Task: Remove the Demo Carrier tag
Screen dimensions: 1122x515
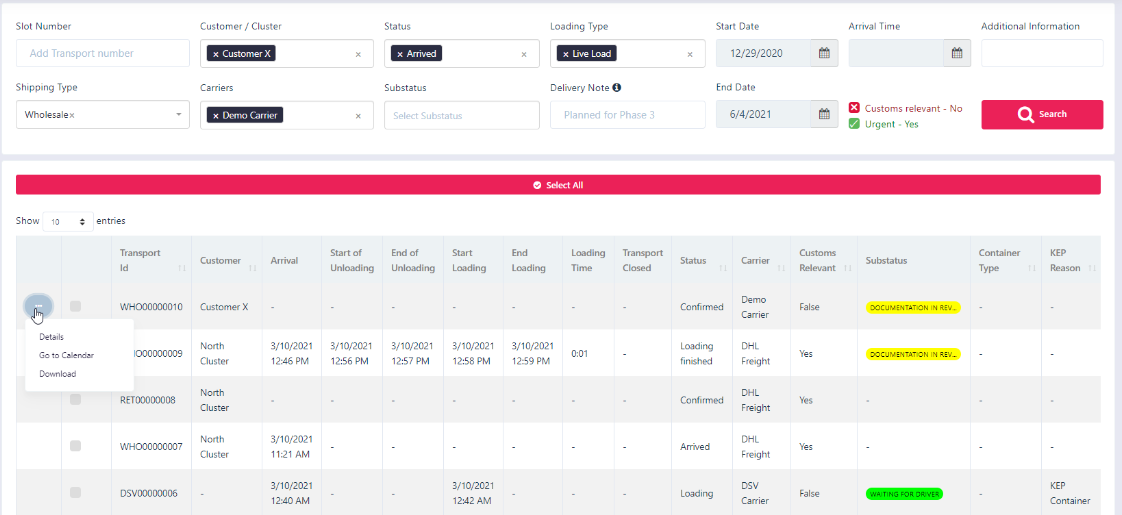Action: coord(216,116)
